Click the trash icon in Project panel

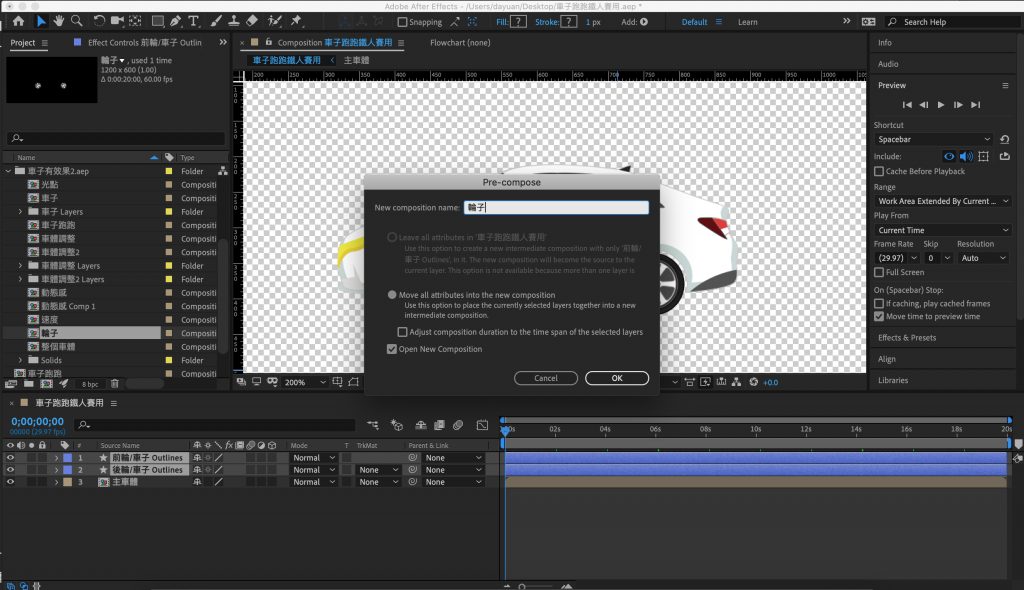[x=114, y=383]
